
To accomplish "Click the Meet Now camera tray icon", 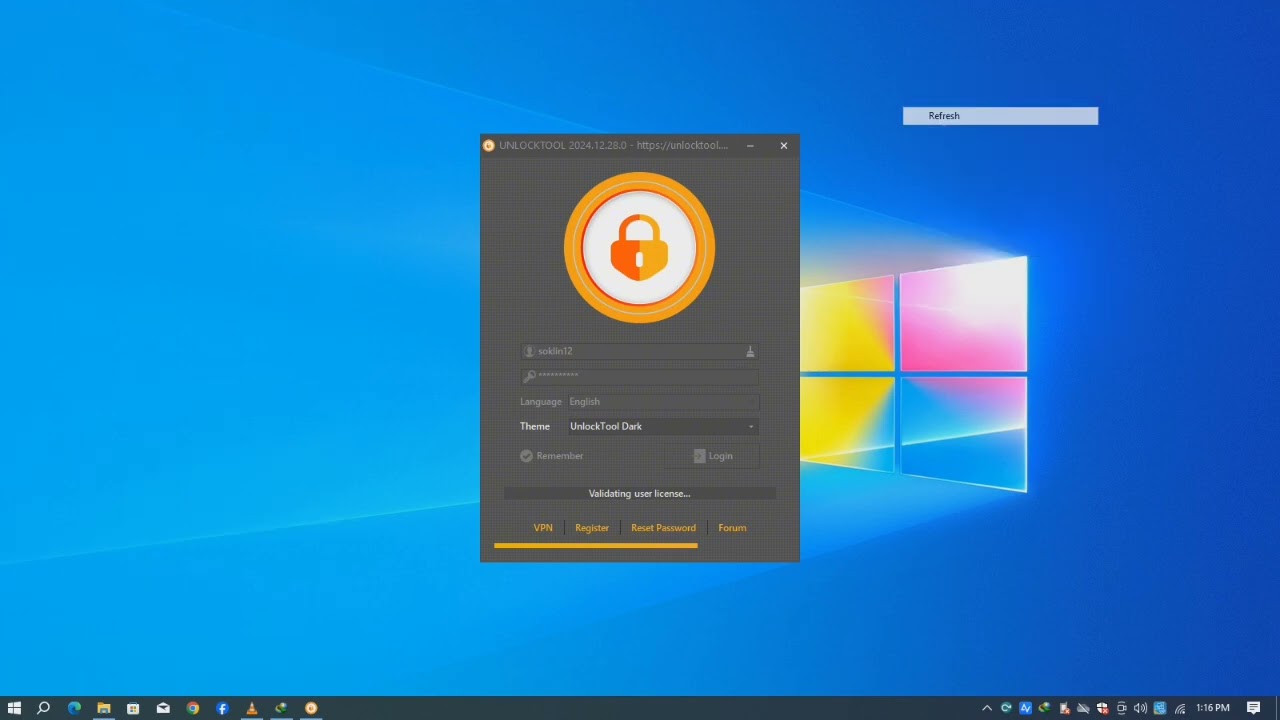I will [1121, 708].
